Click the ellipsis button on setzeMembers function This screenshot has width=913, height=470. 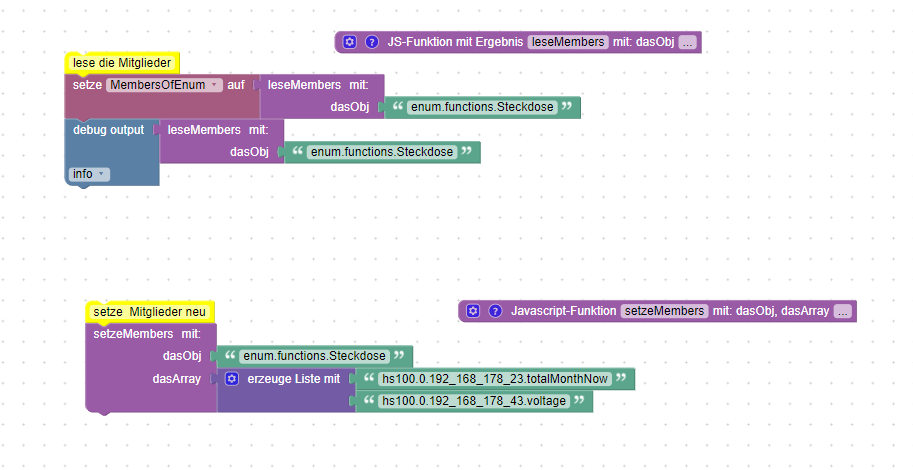843,312
